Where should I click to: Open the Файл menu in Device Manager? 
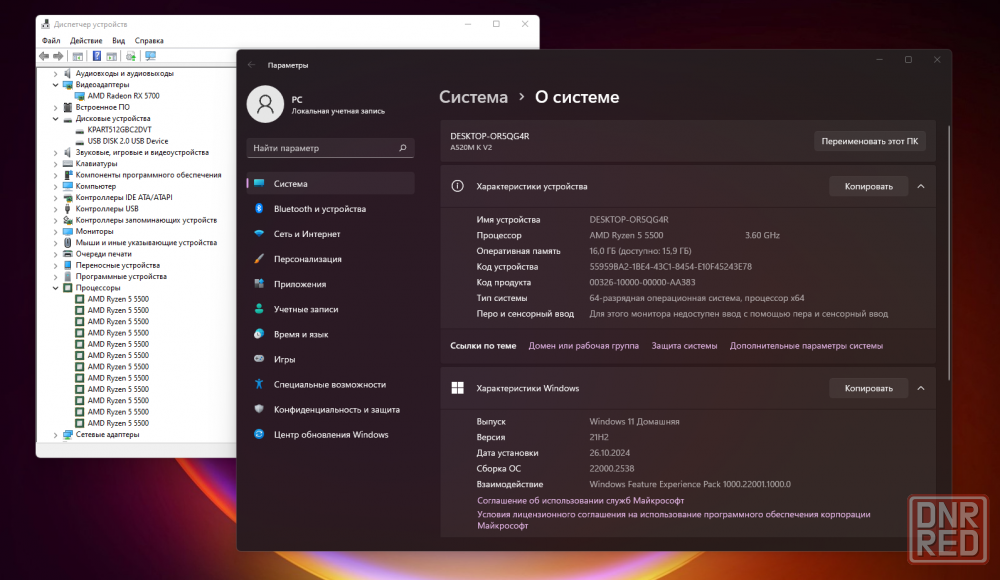[51, 40]
